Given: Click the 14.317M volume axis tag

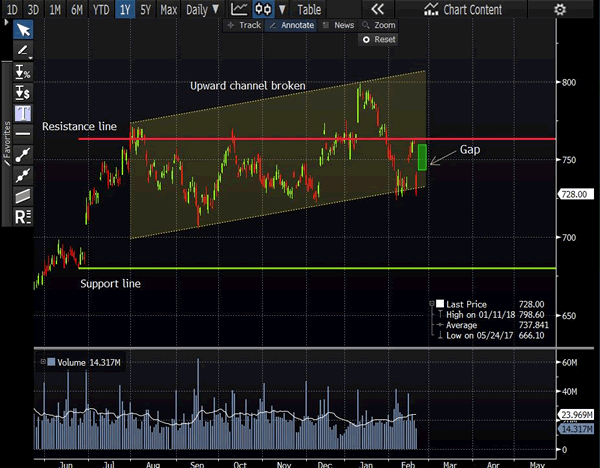Looking at the screenshot, I should 577,429.
